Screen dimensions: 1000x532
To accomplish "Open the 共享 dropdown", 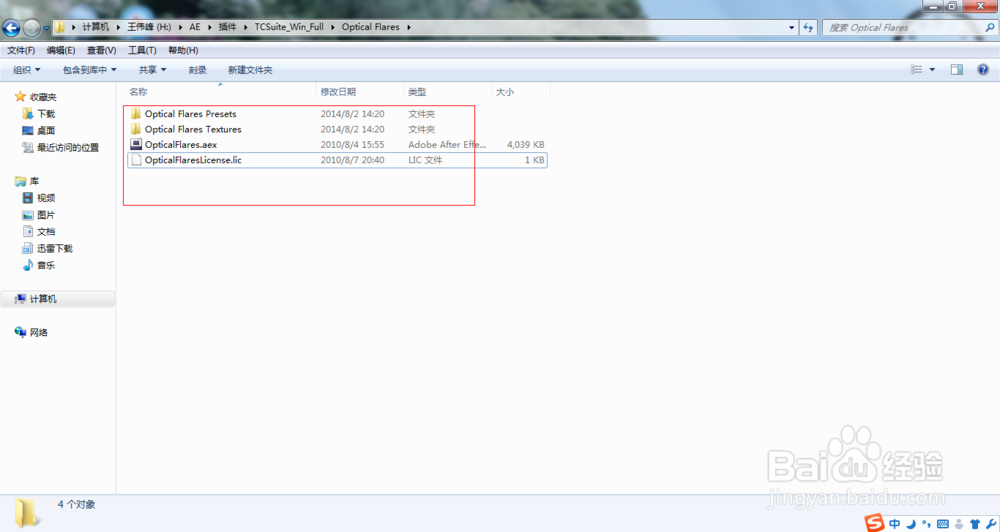I will pos(152,70).
